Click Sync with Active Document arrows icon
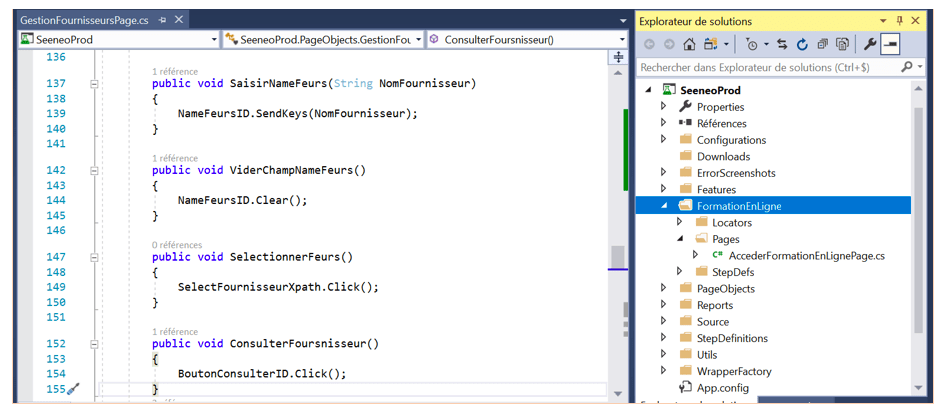 point(782,44)
